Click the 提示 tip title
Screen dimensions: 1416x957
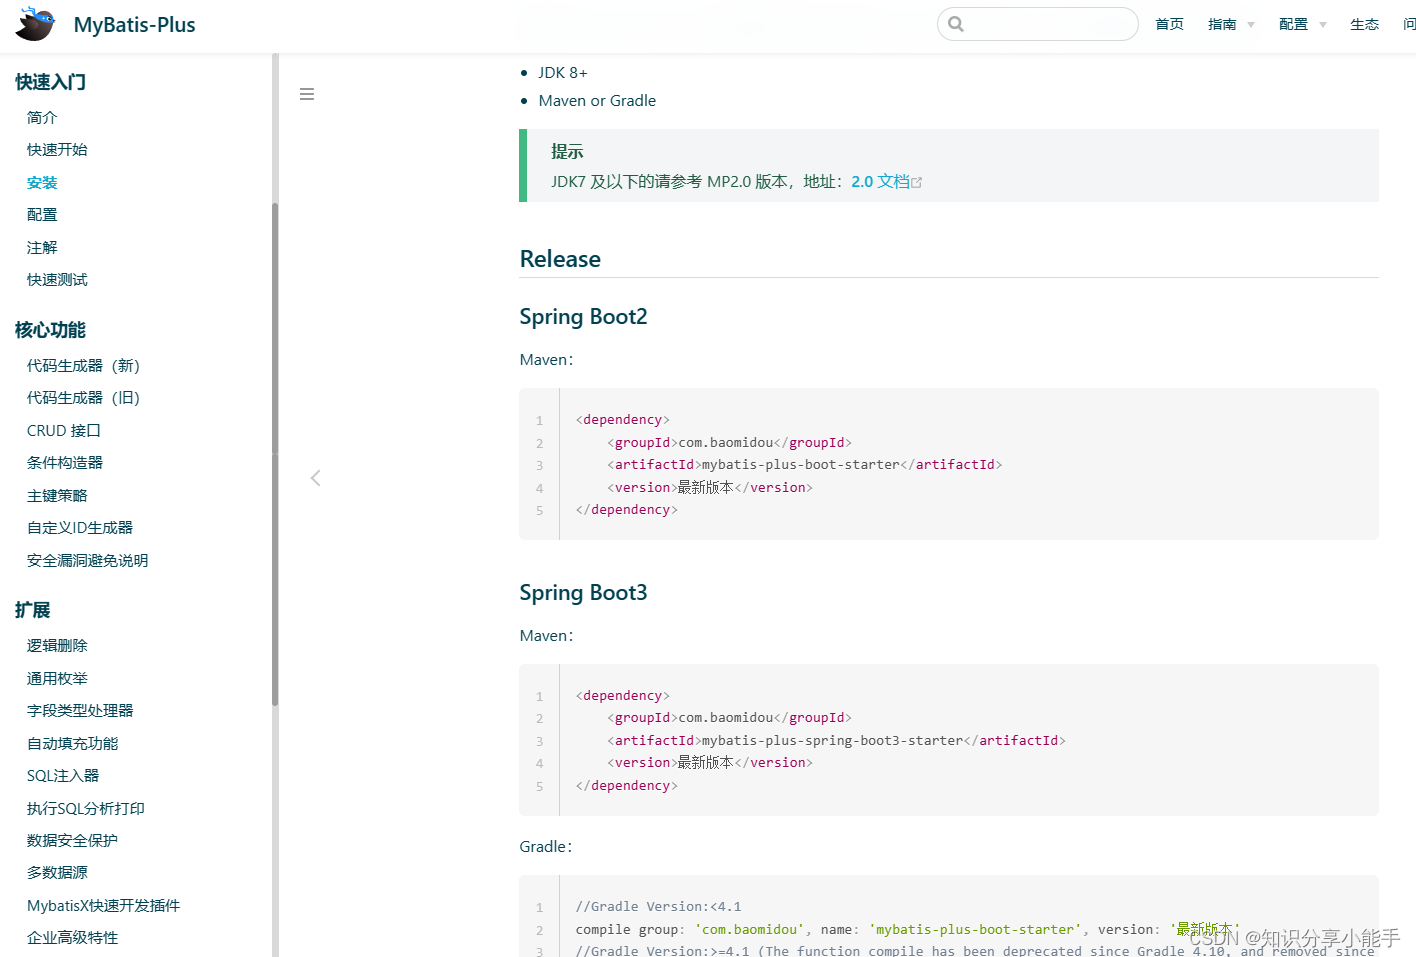tap(567, 152)
